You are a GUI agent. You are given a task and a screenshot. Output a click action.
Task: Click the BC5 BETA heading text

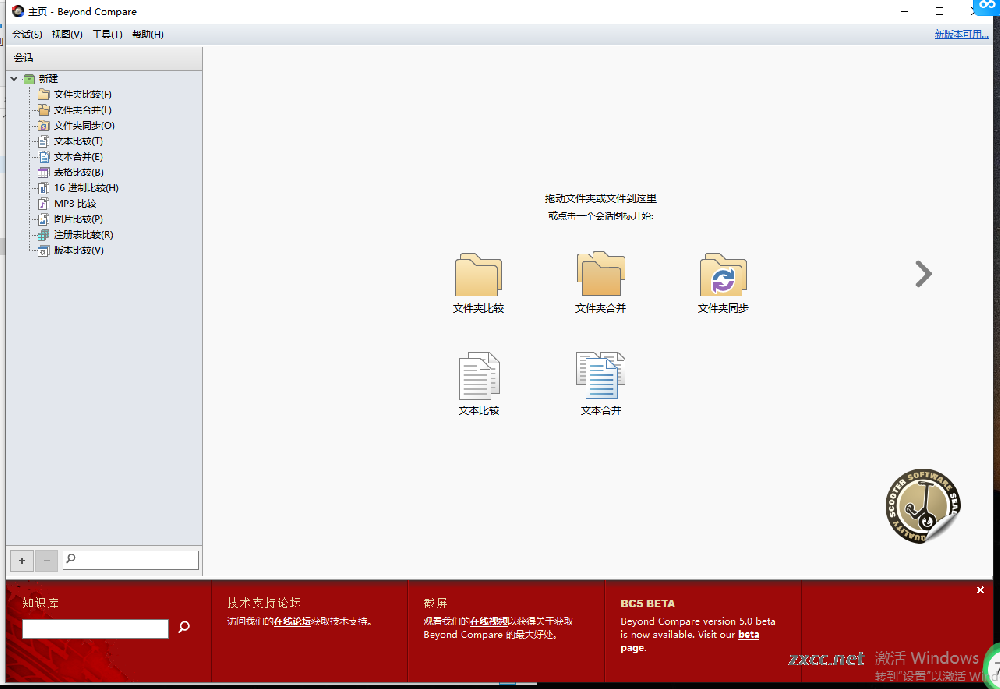(647, 604)
